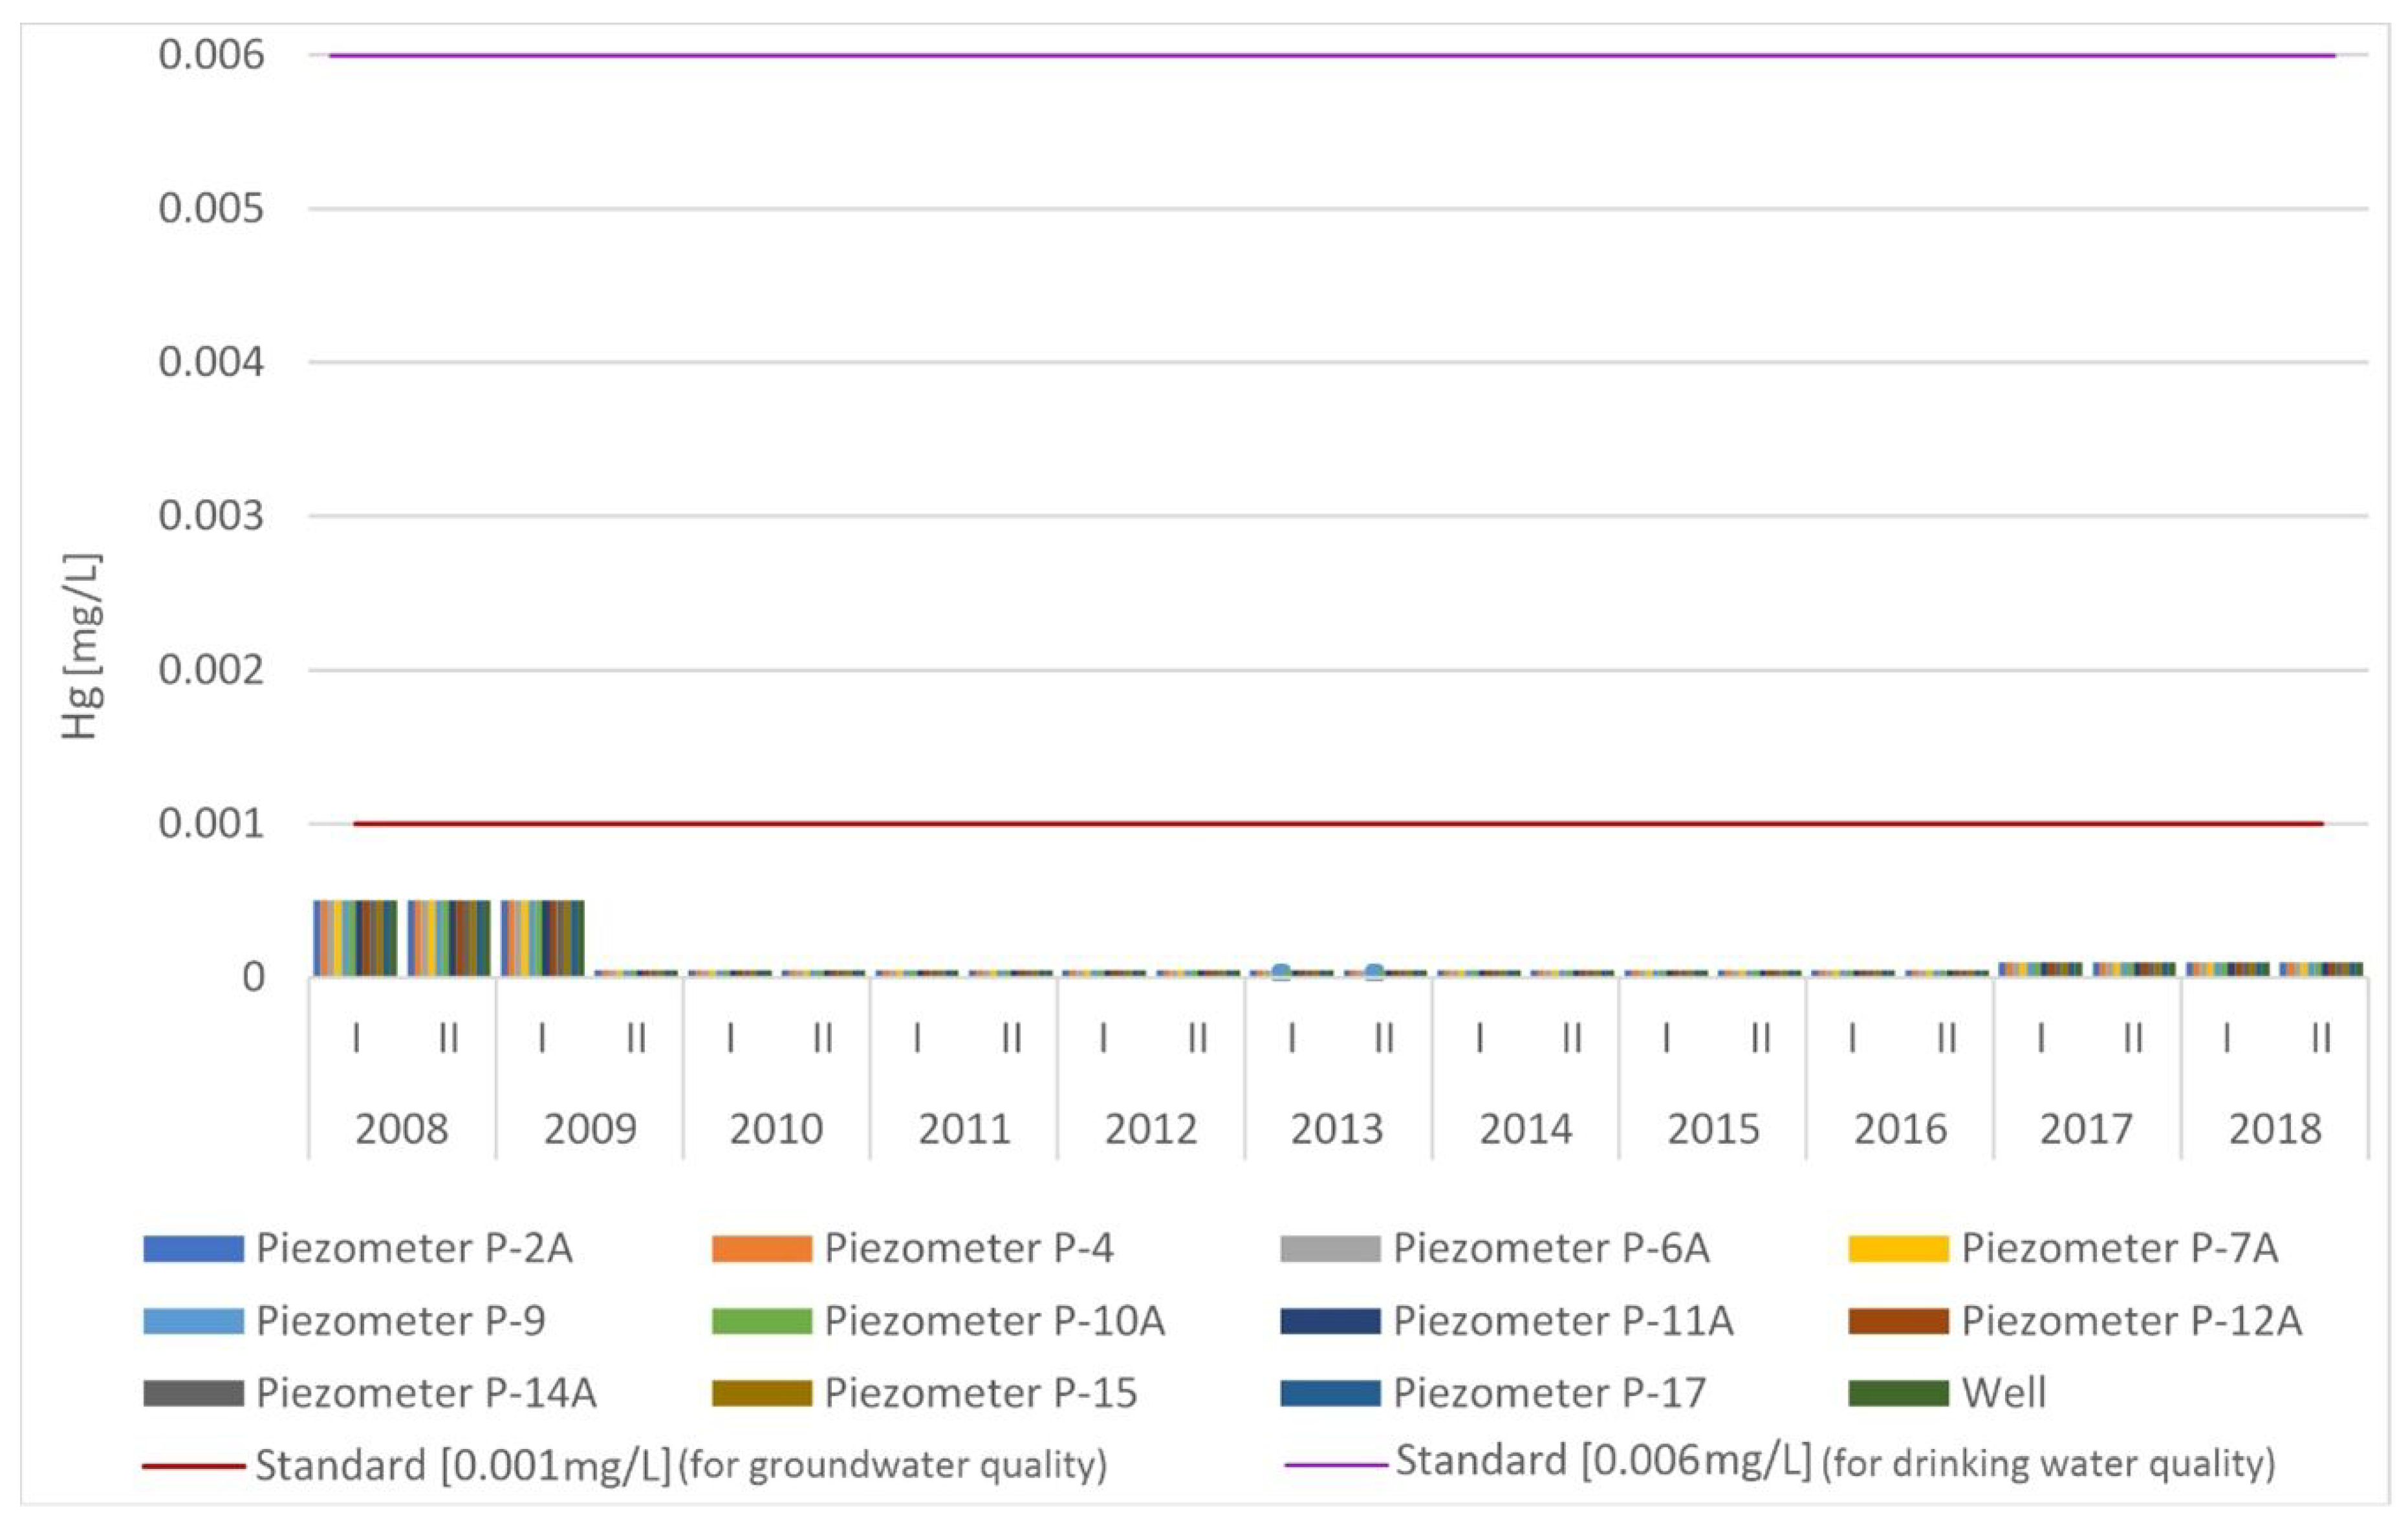
Task: Click the Piezometer P-2A legend swatch
Action: [x=193, y=1249]
